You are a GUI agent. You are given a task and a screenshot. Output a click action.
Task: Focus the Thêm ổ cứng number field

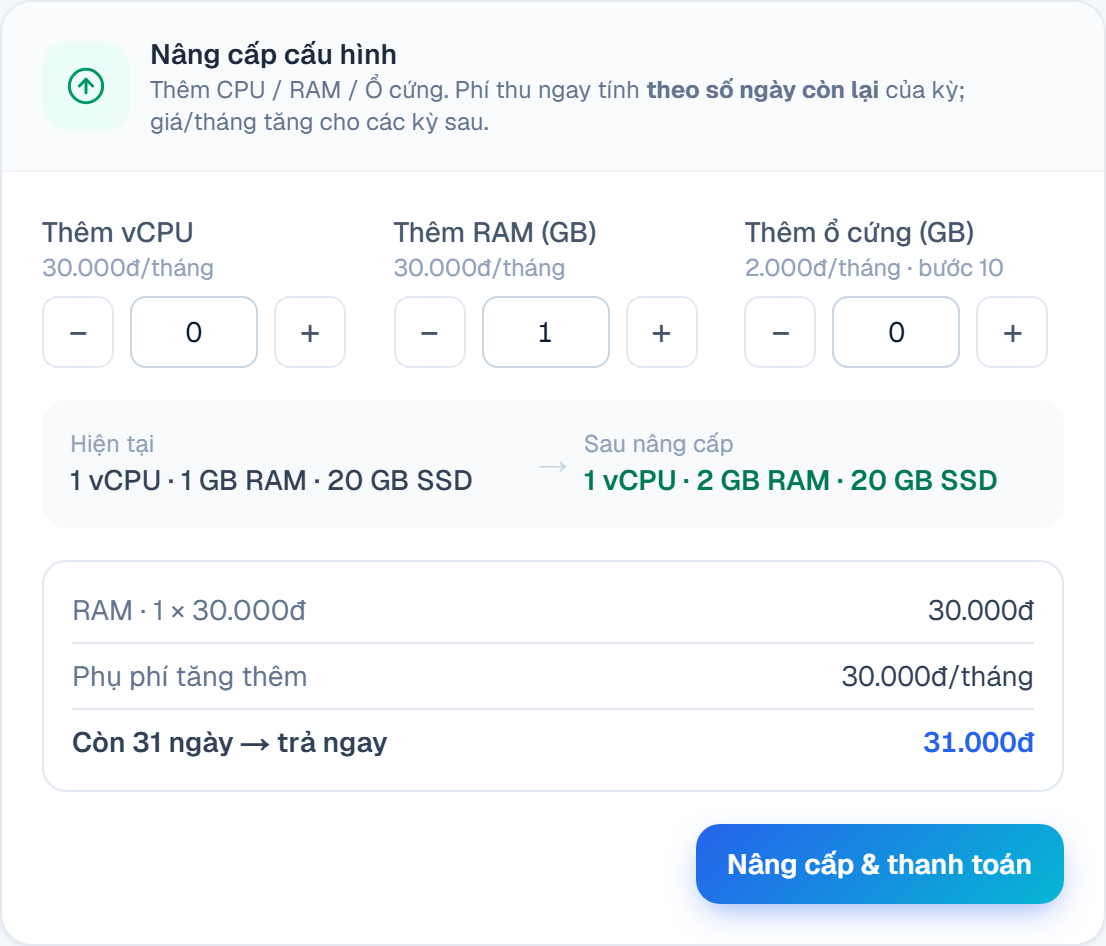[896, 332]
